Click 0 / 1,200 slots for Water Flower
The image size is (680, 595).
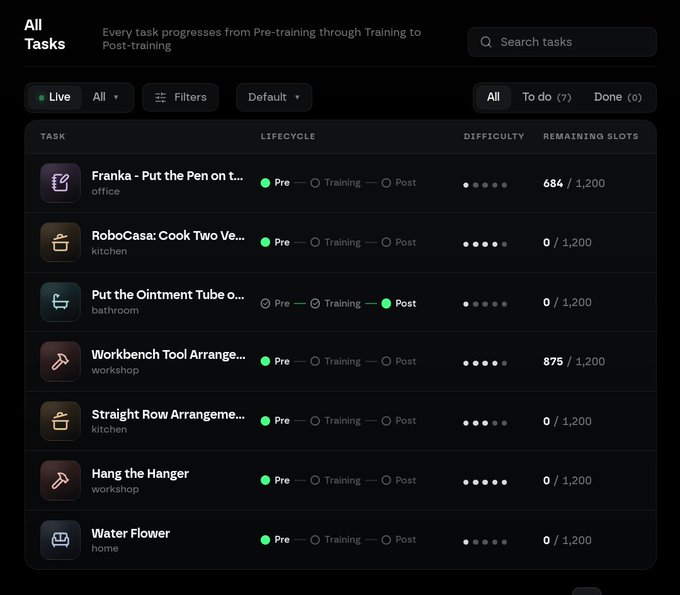567,540
